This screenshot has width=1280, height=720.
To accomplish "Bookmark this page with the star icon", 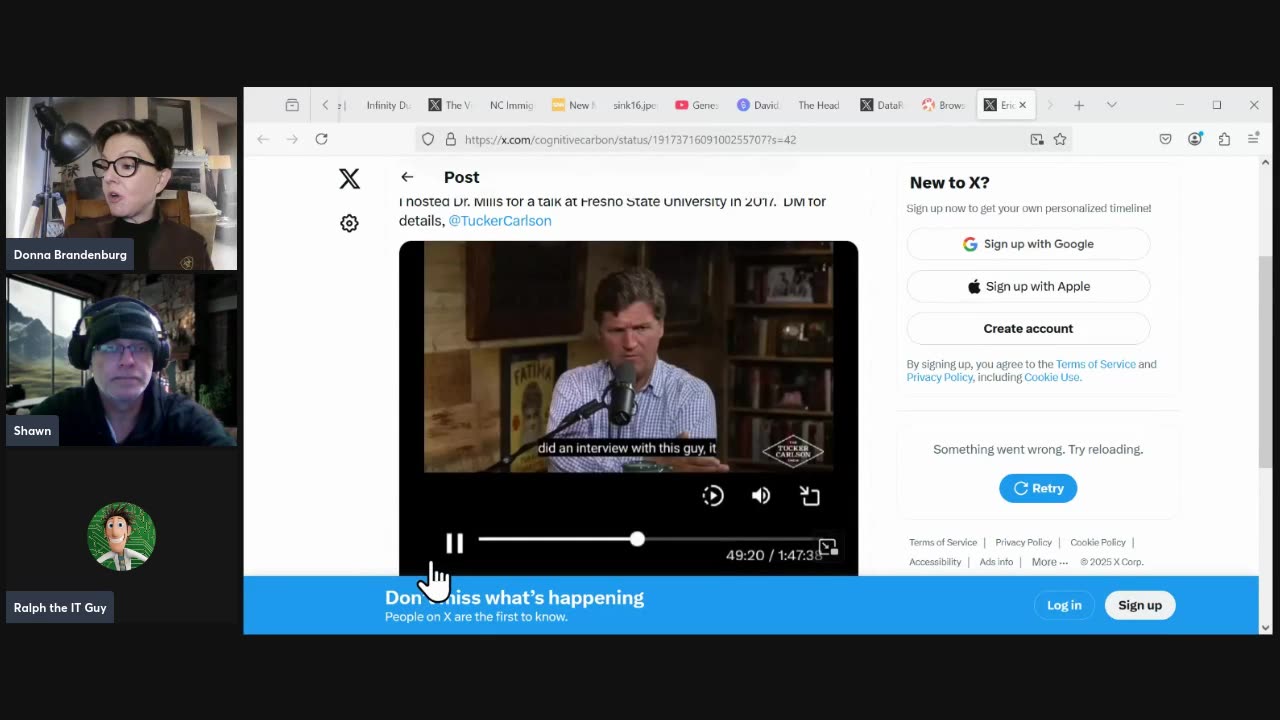I will tap(1060, 139).
